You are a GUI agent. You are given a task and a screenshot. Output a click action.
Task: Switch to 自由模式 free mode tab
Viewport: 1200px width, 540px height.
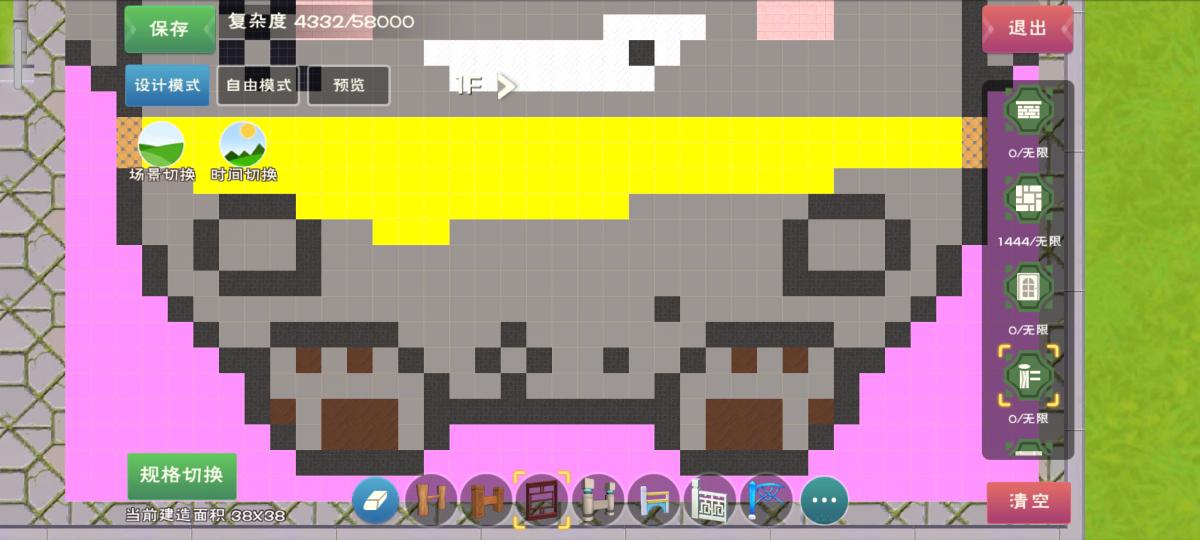(x=258, y=86)
